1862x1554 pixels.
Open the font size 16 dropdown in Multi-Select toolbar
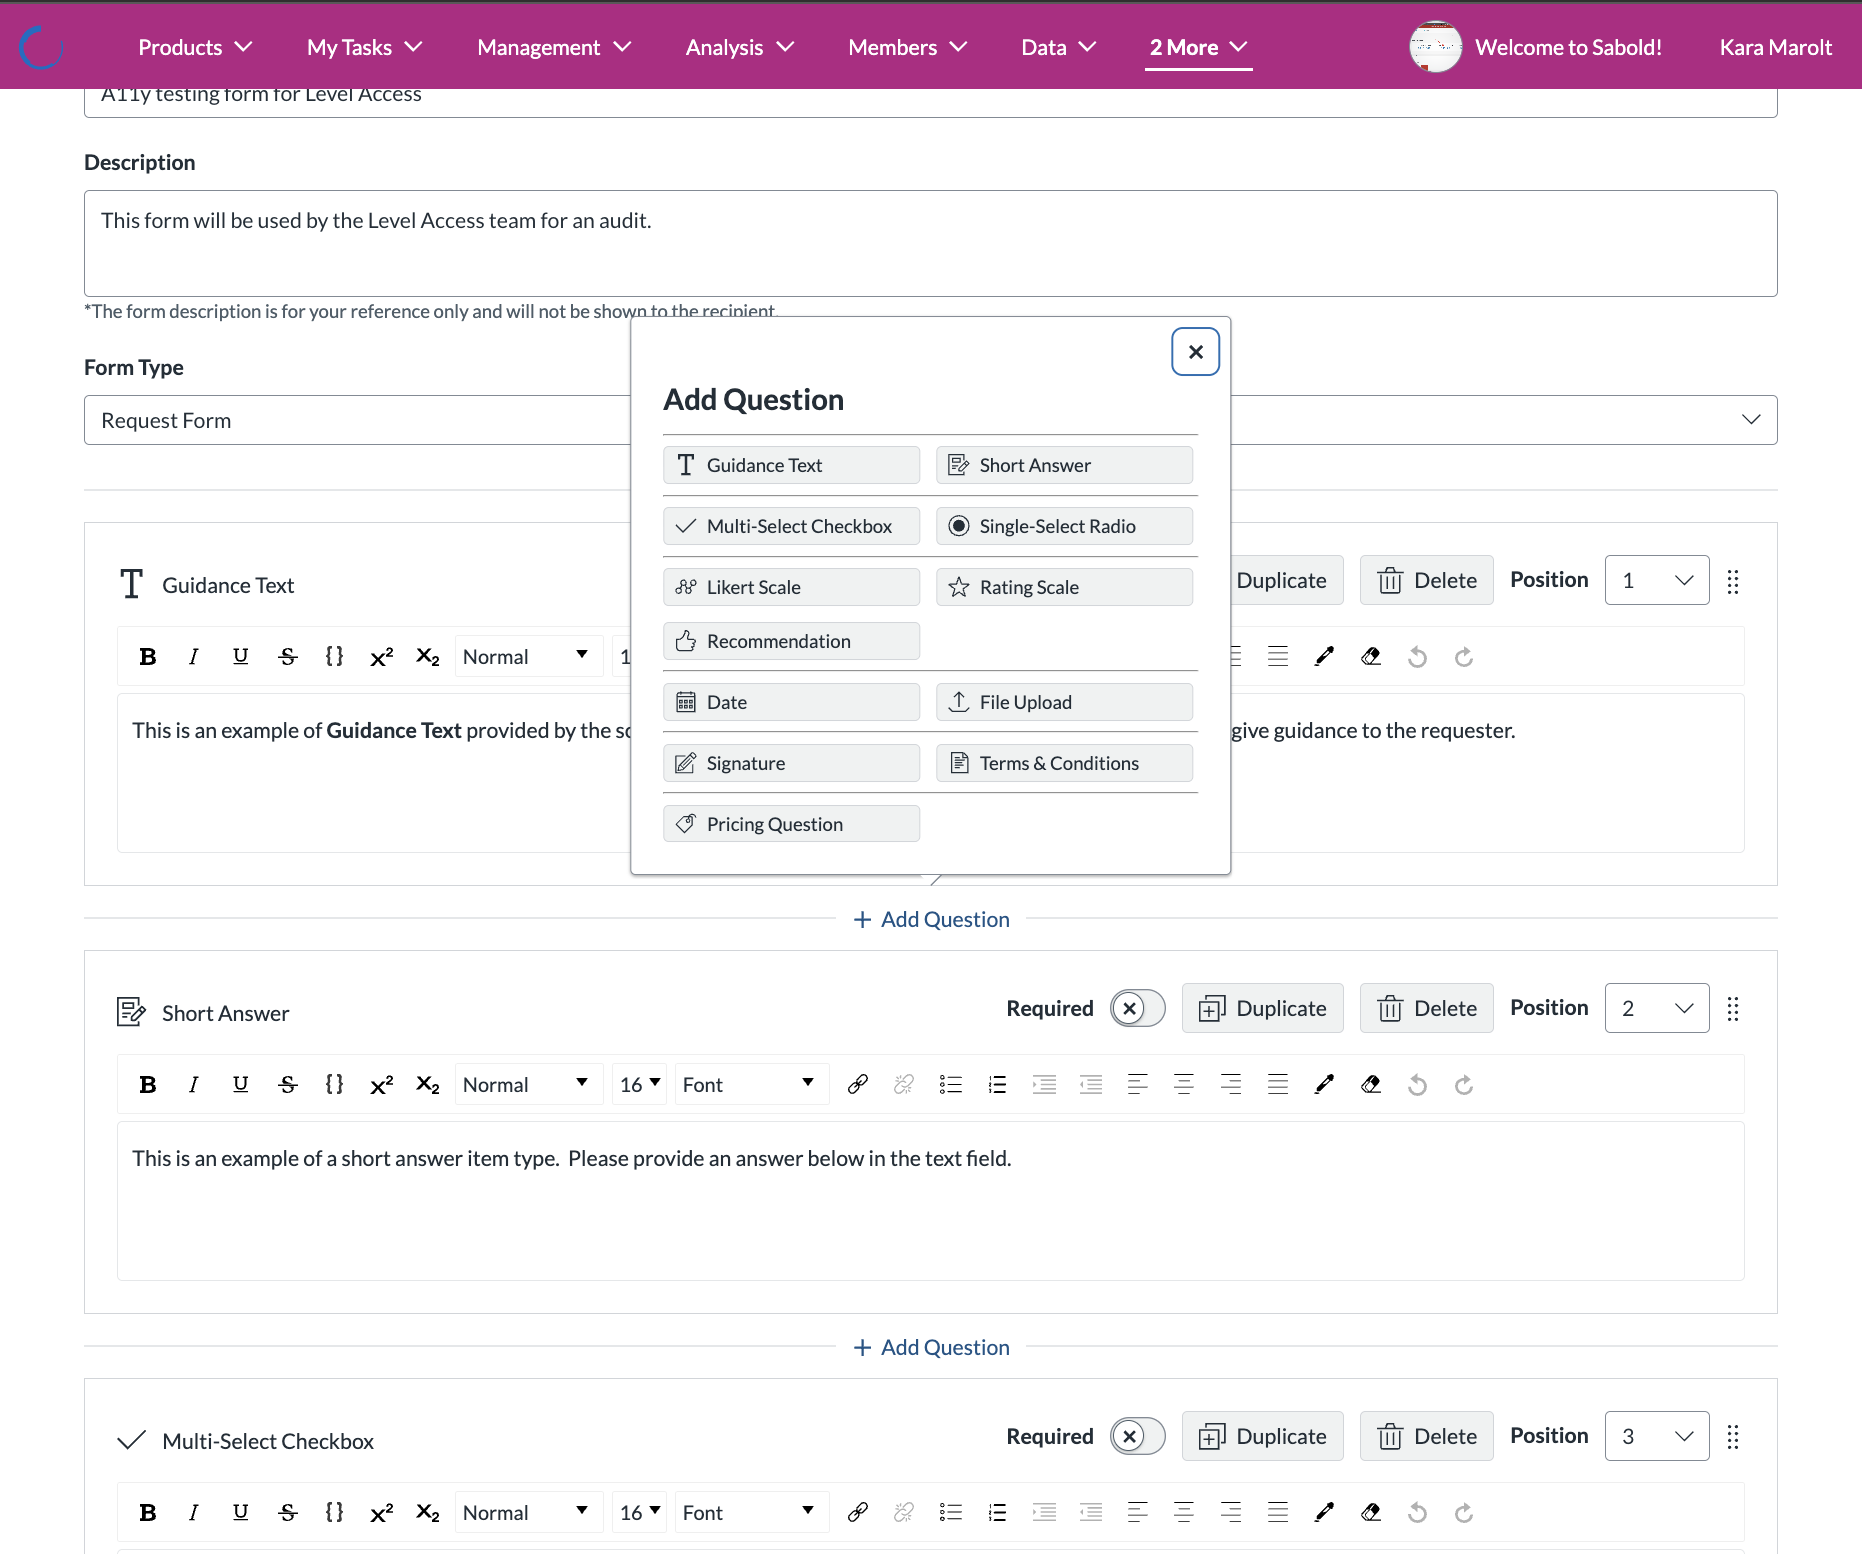tap(640, 1513)
